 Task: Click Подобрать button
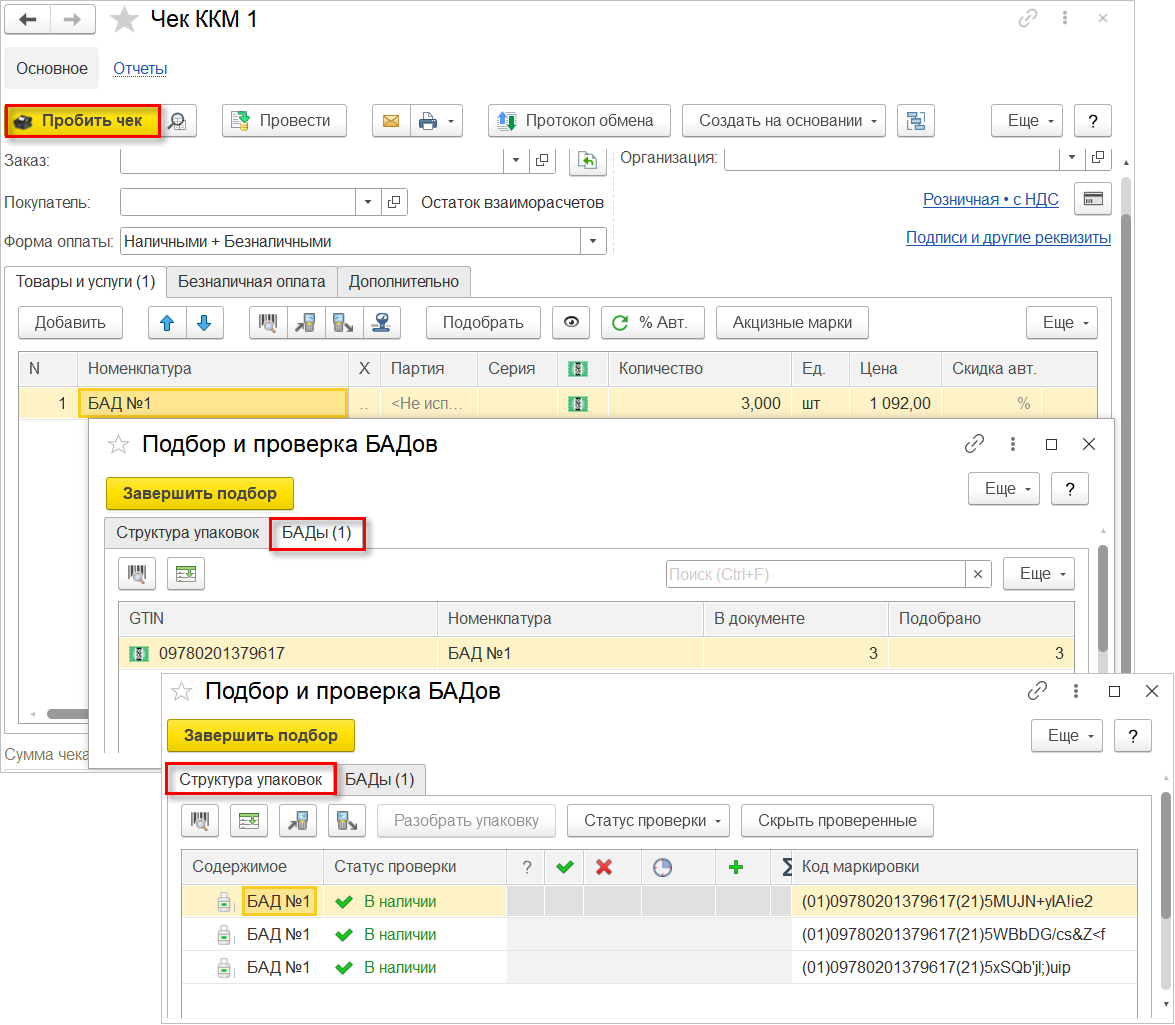point(483,323)
